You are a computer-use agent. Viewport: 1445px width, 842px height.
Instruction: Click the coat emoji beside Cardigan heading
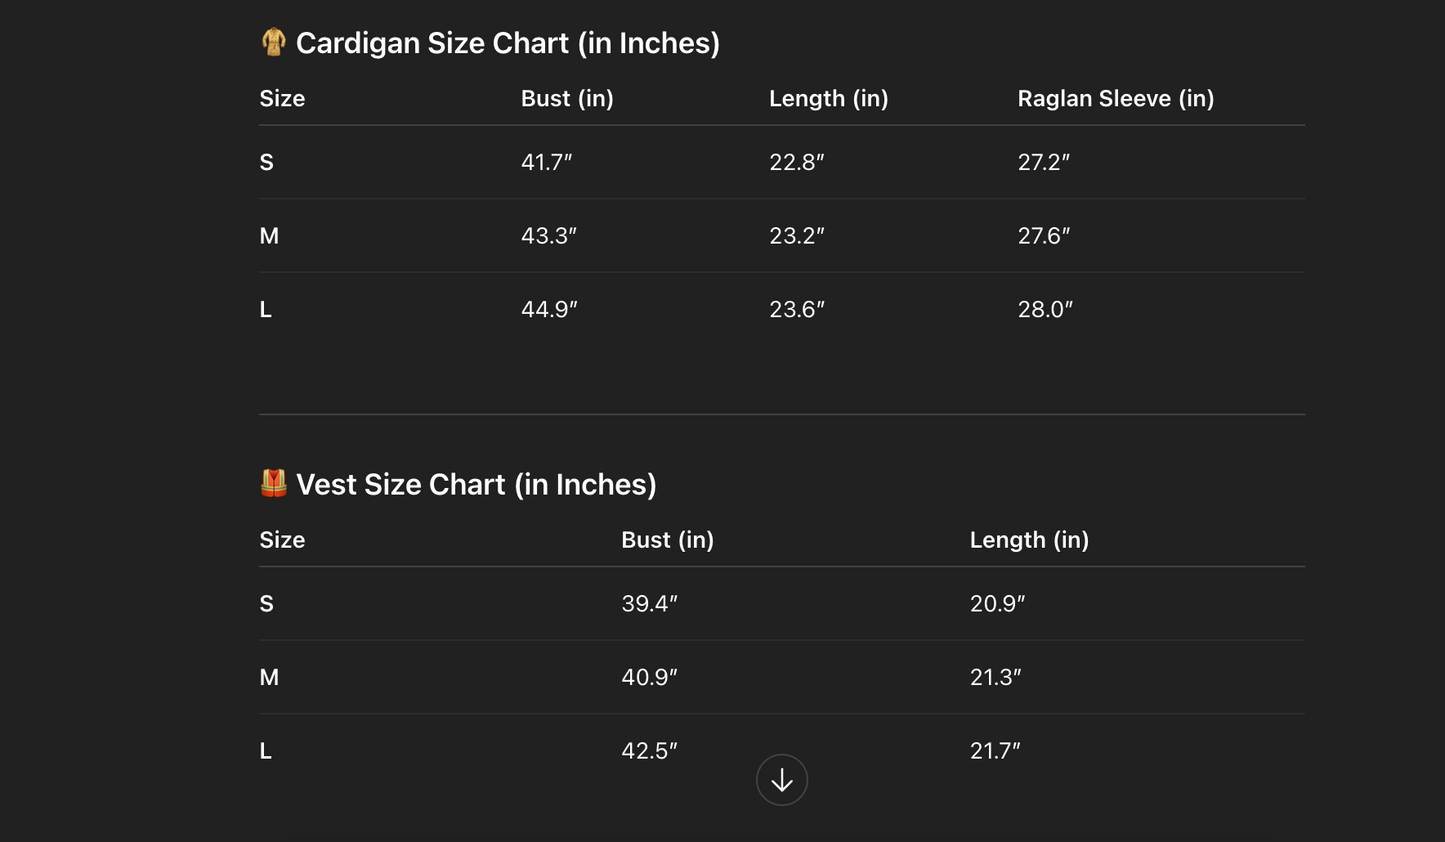coord(273,42)
